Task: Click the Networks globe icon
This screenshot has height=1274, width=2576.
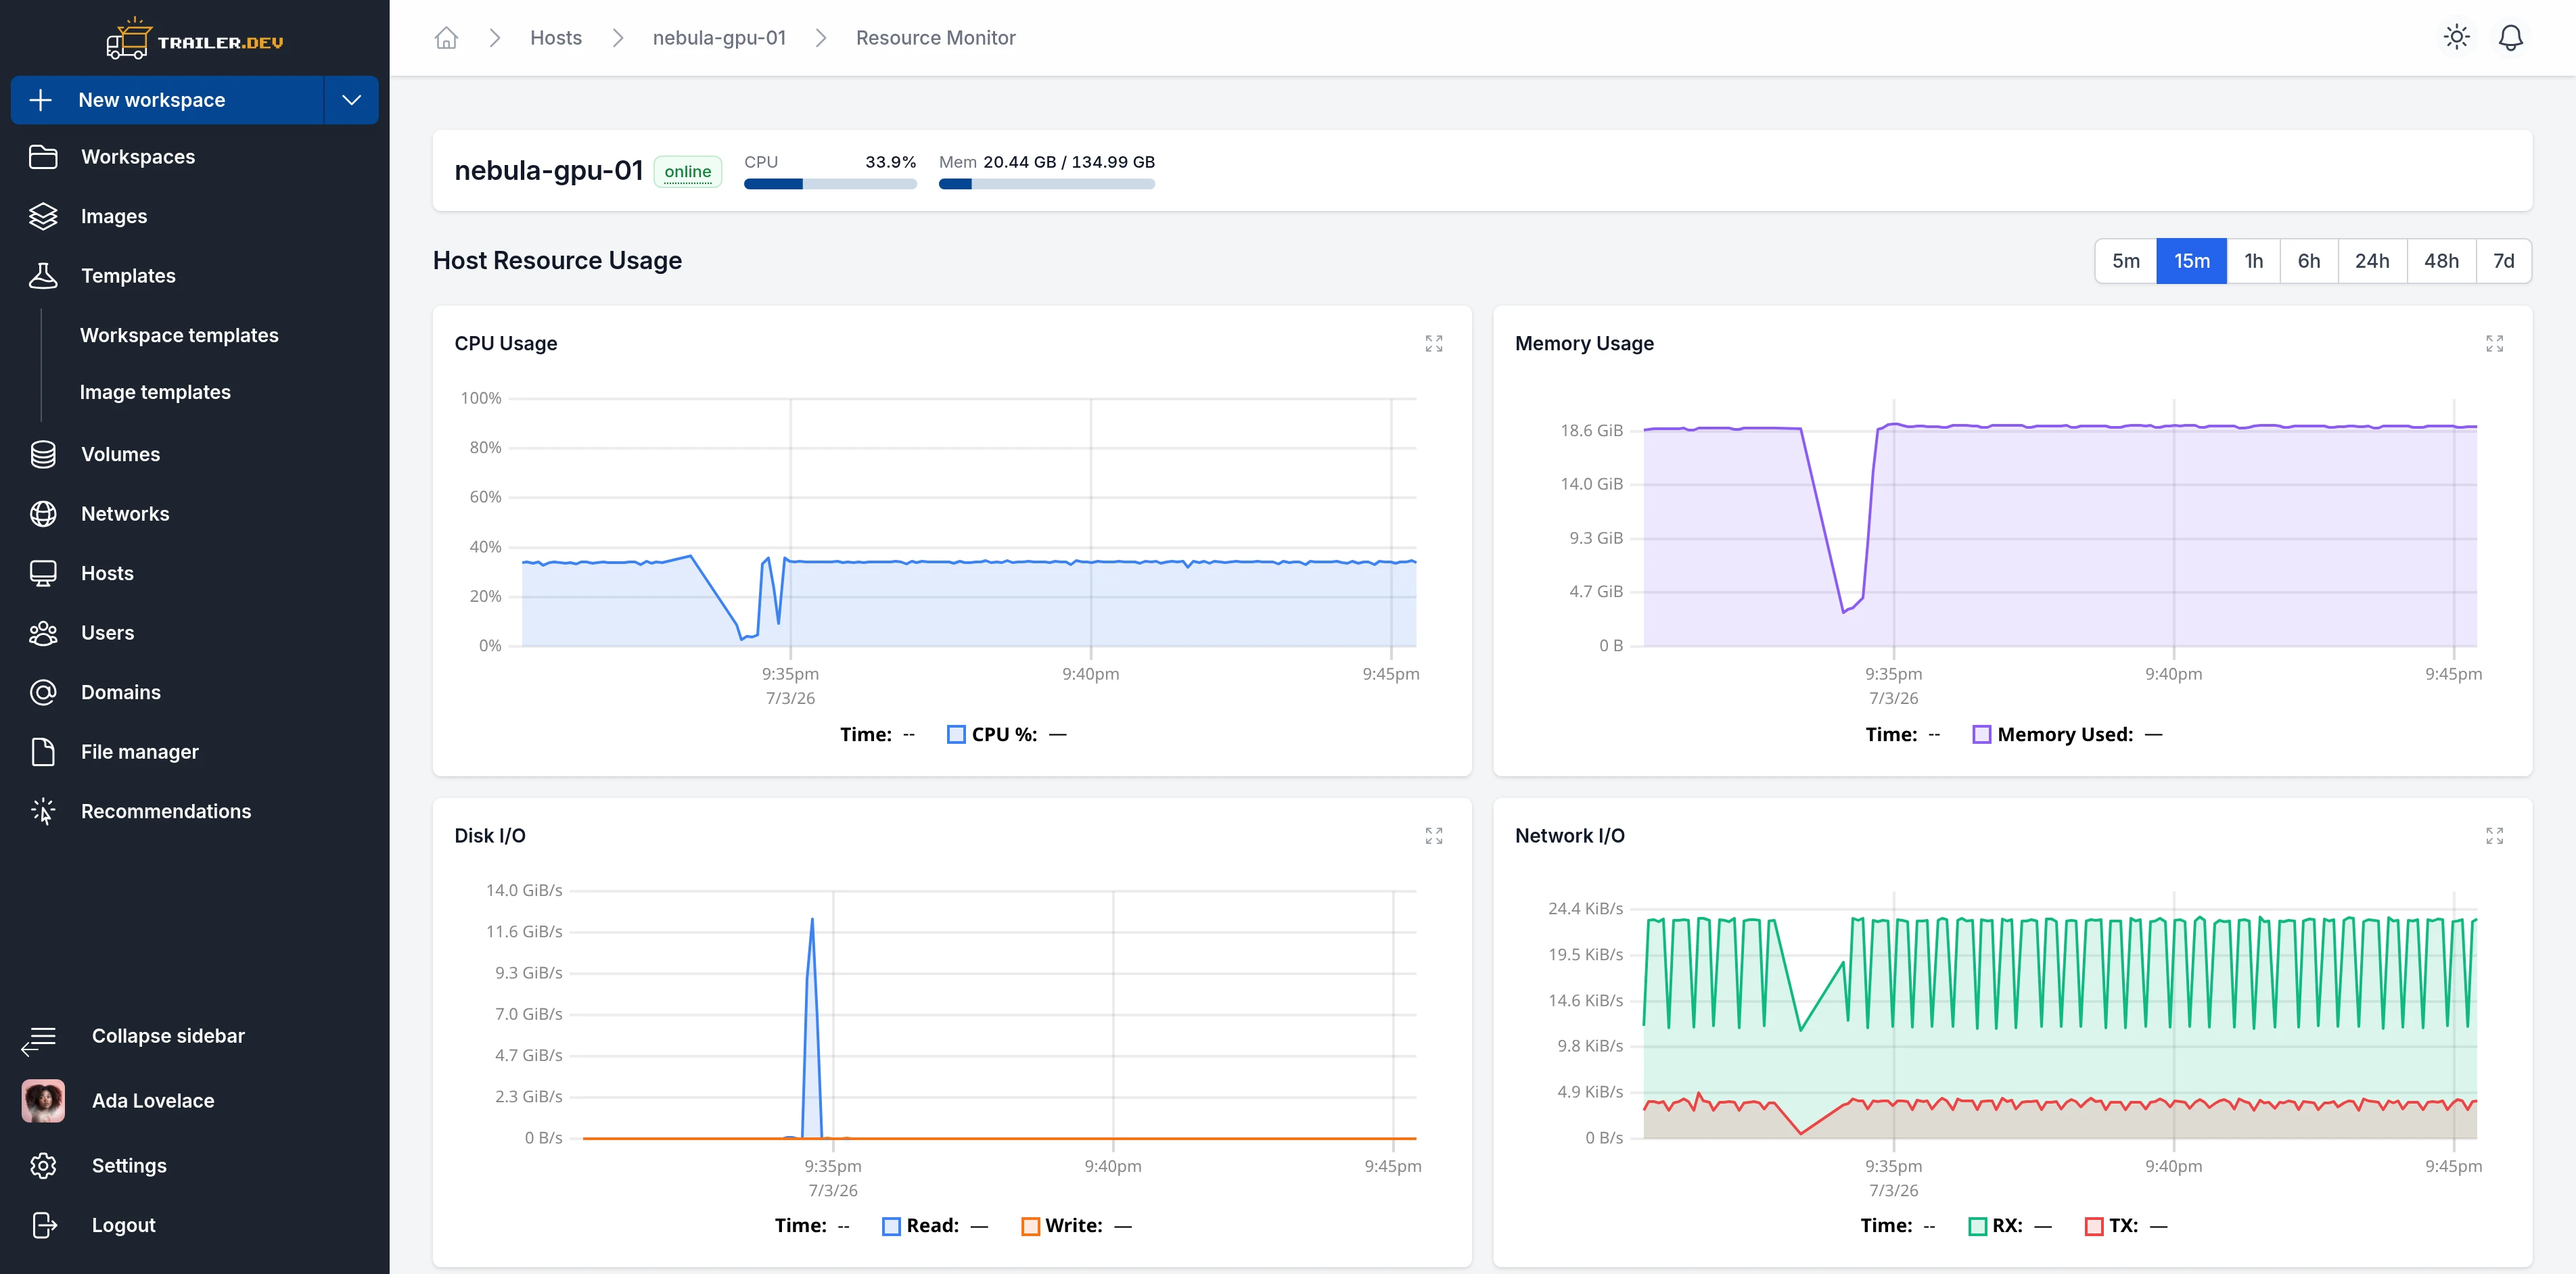Action: [43, 514]
